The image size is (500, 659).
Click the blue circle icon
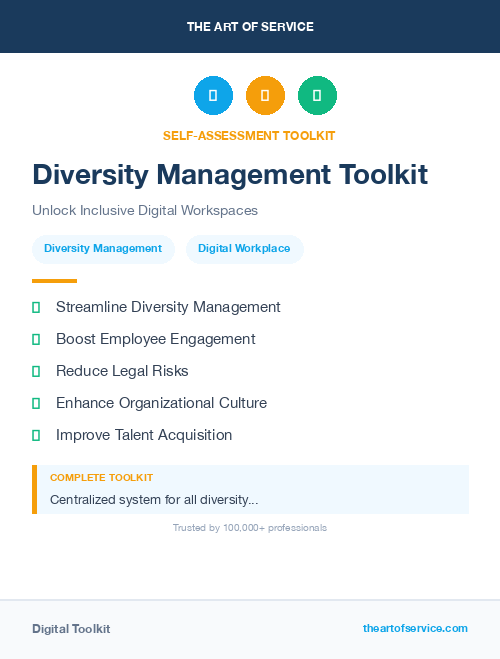[x=213, y=95]
